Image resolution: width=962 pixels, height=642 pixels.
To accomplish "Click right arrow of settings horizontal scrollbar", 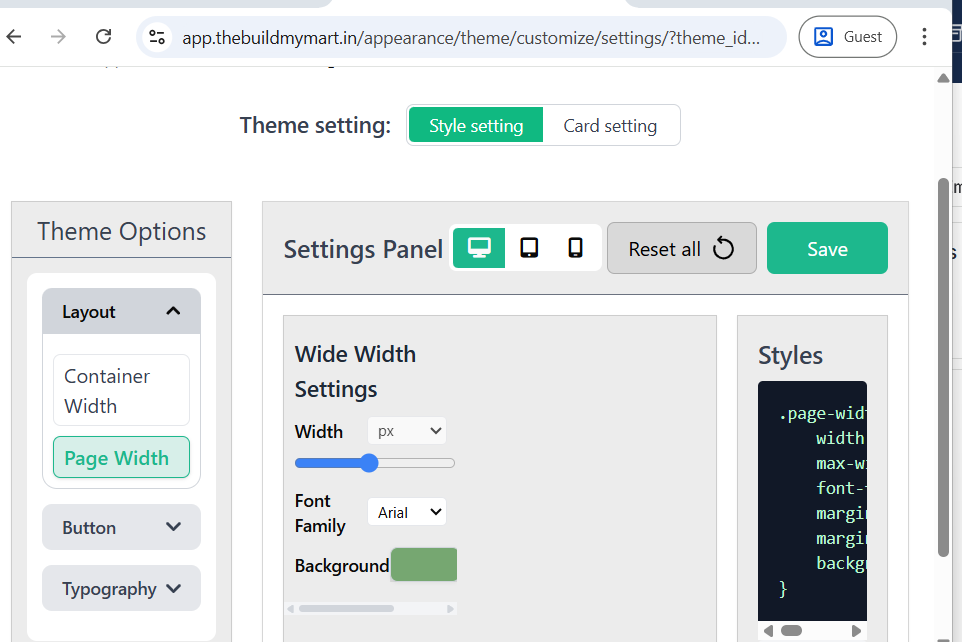I will click(x=450, y=609).
